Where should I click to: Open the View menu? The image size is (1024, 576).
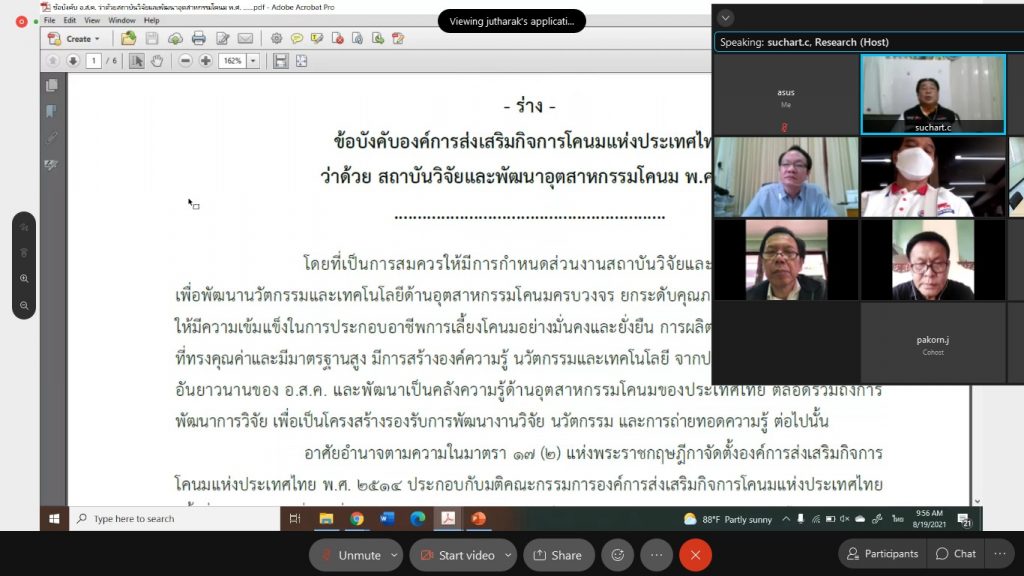click(x=92, y=20)
